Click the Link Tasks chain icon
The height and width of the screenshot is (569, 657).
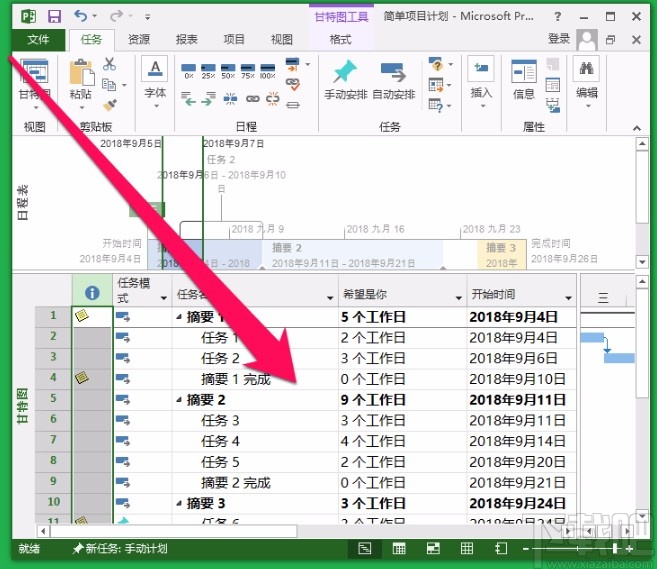tap(252, 99)
